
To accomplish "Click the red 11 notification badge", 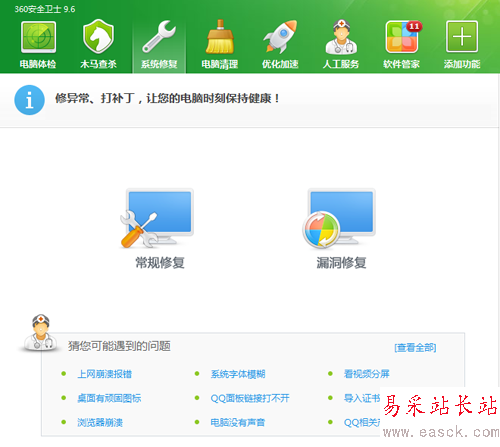I will (x=414, y=26).
